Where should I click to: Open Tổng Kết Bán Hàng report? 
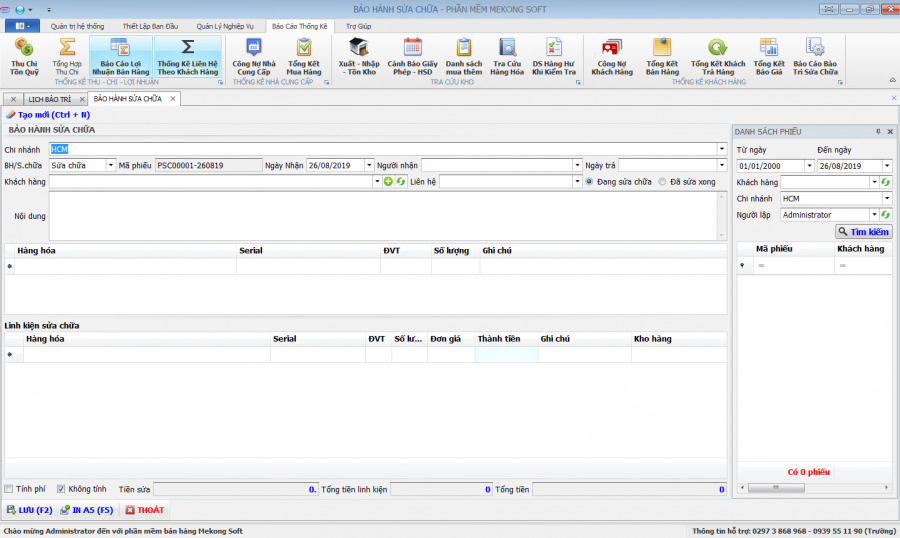662,56
